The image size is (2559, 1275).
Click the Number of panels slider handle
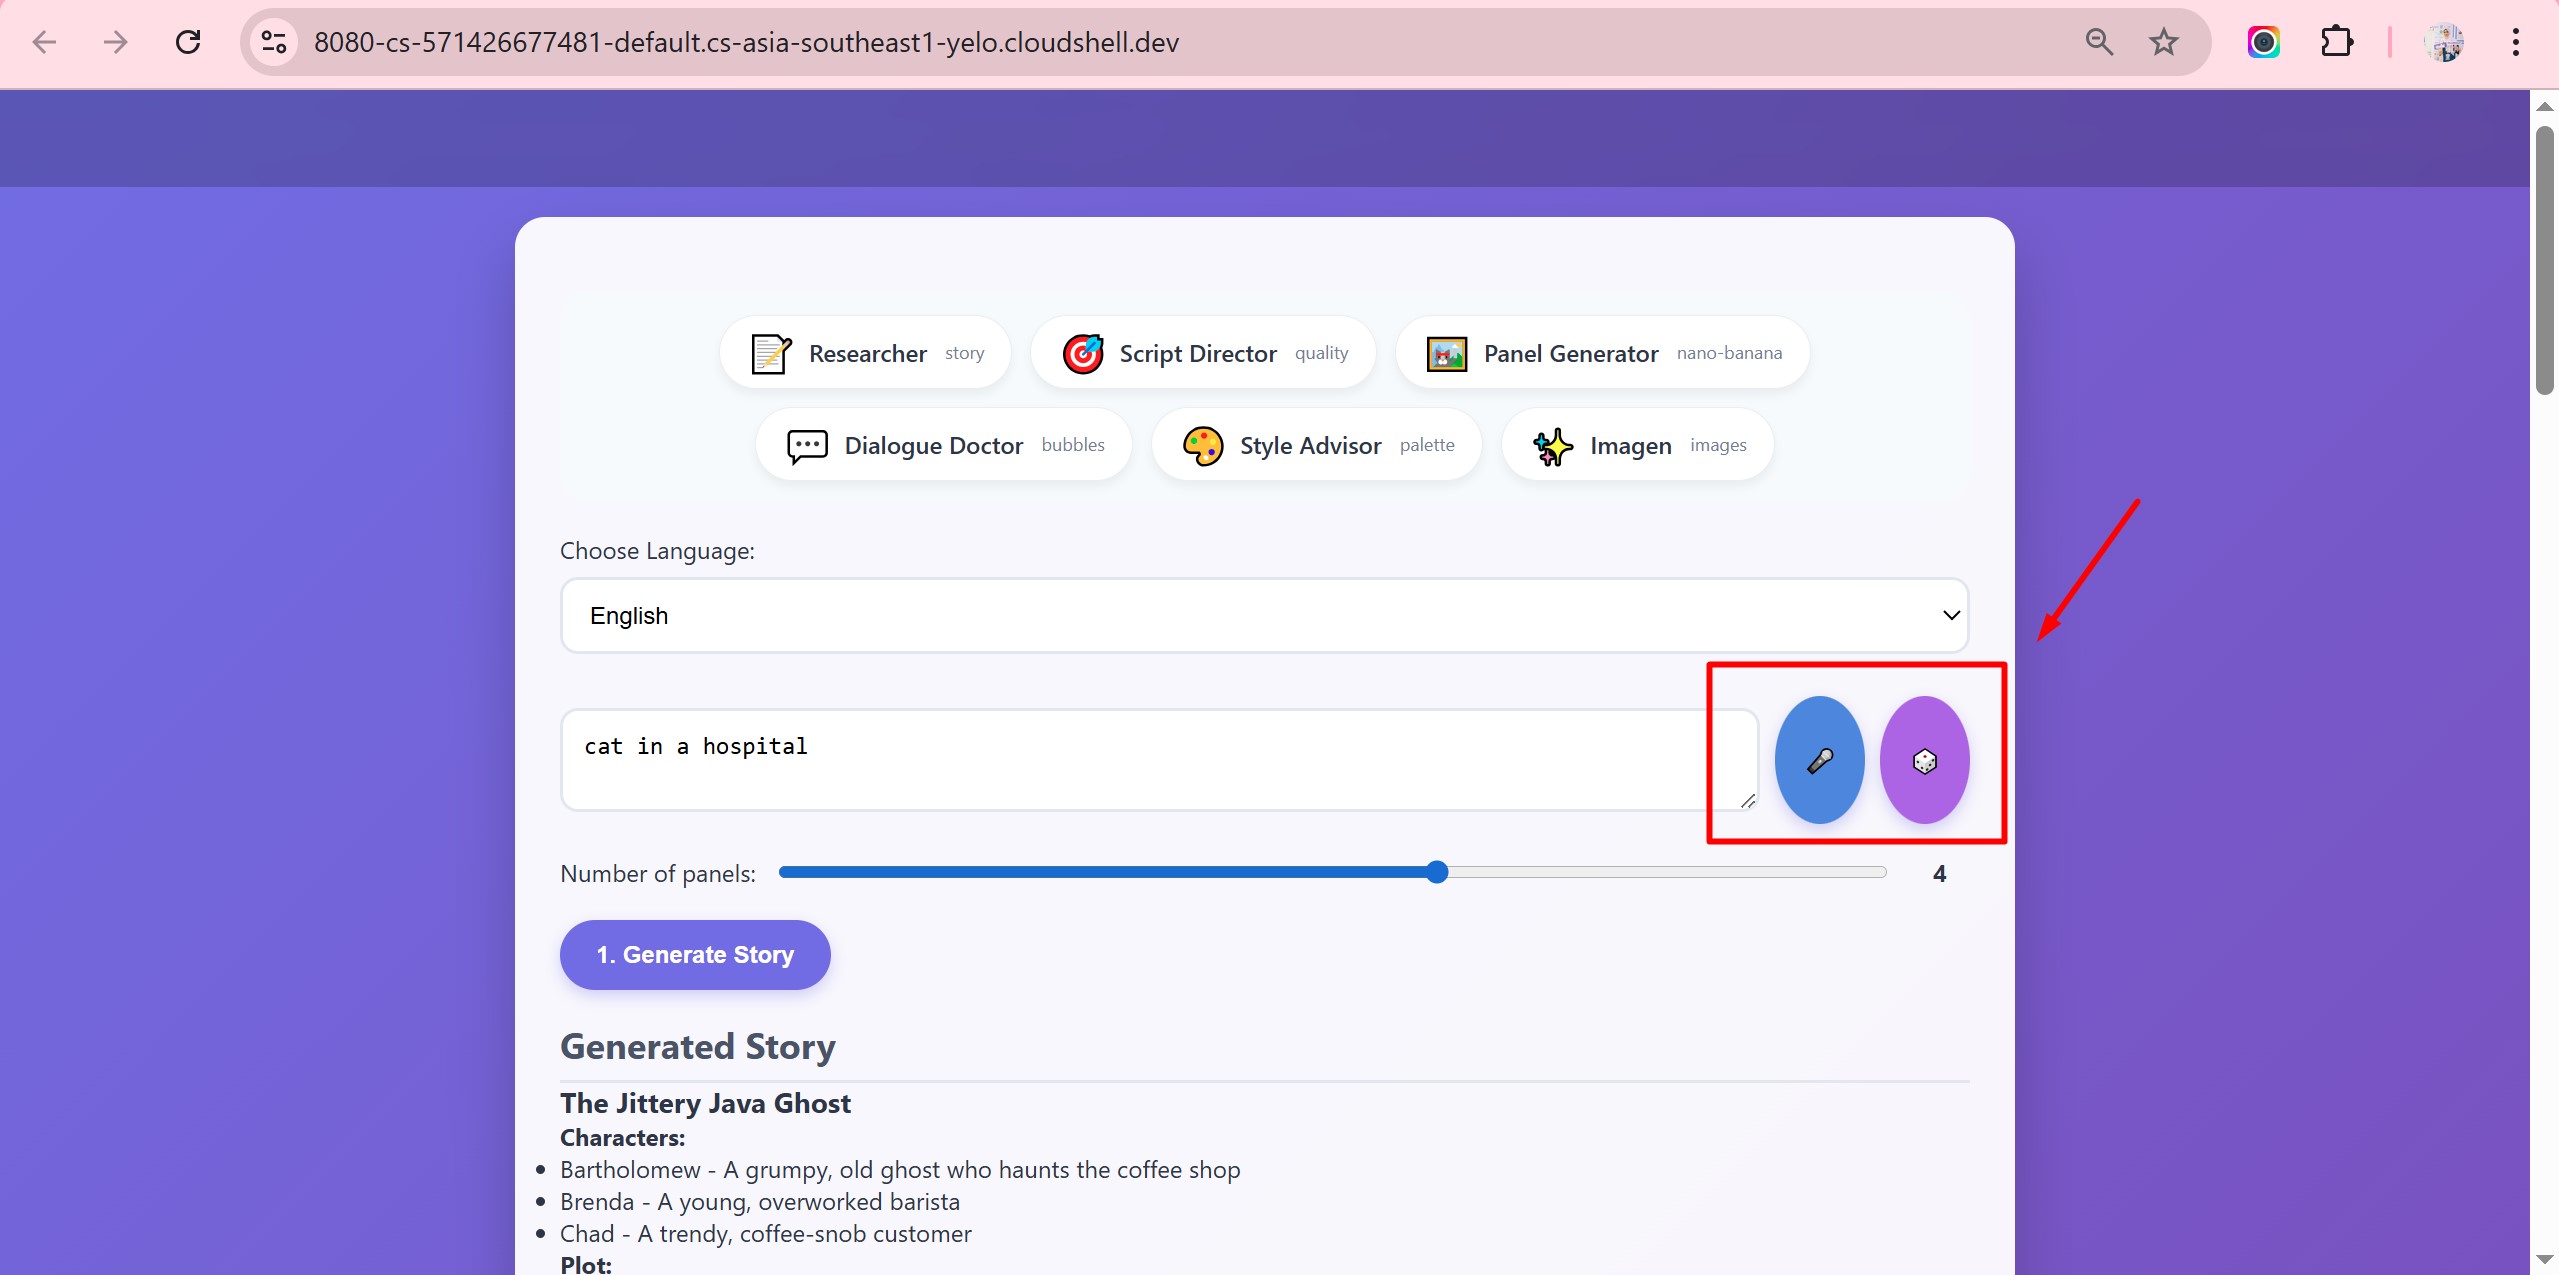pos(1437,872)
